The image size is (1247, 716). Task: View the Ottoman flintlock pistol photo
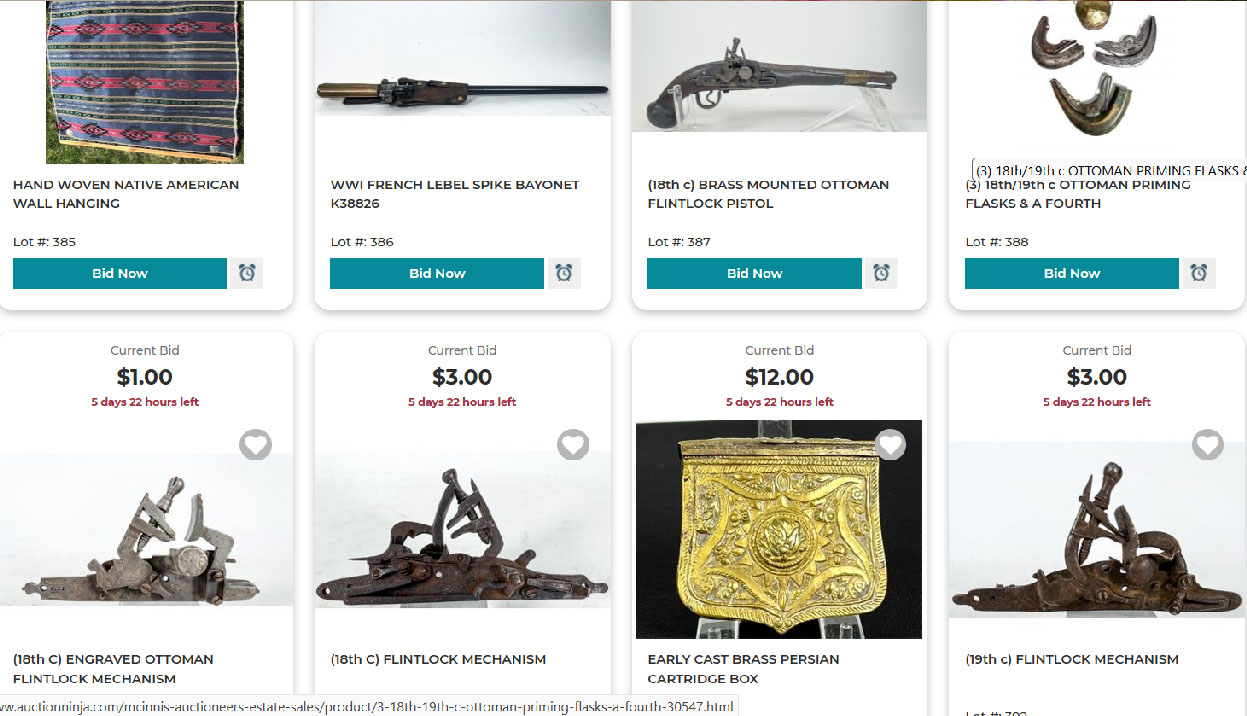[x=779, y=66]
